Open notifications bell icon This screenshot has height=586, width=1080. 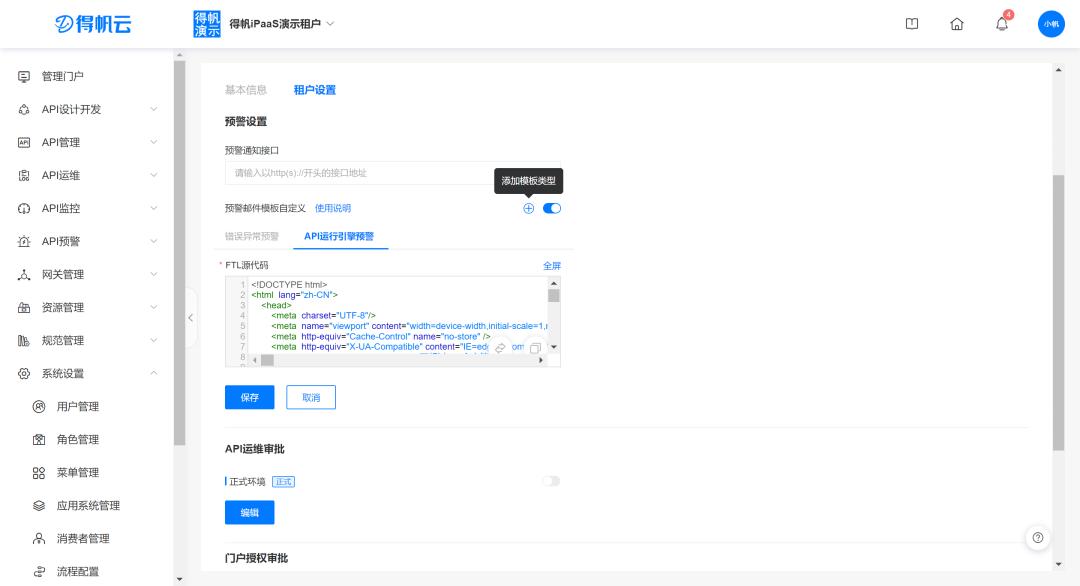tap(1002, 24)
